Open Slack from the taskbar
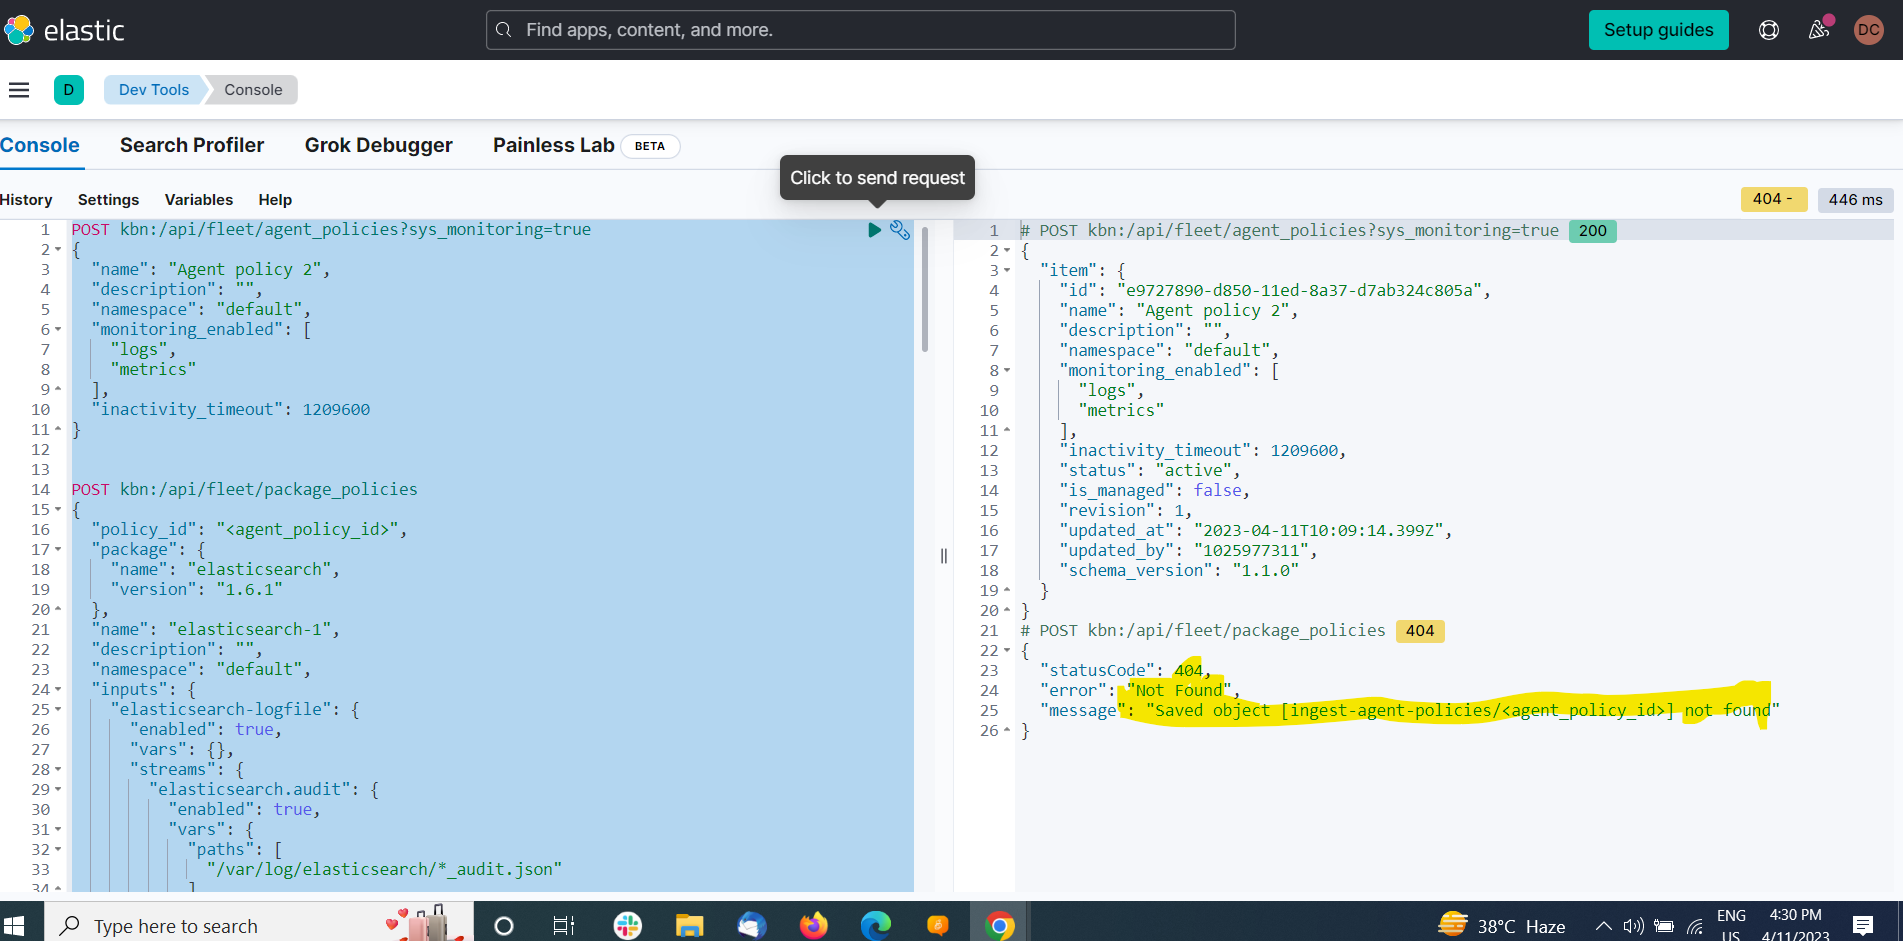 pos(628,926)
